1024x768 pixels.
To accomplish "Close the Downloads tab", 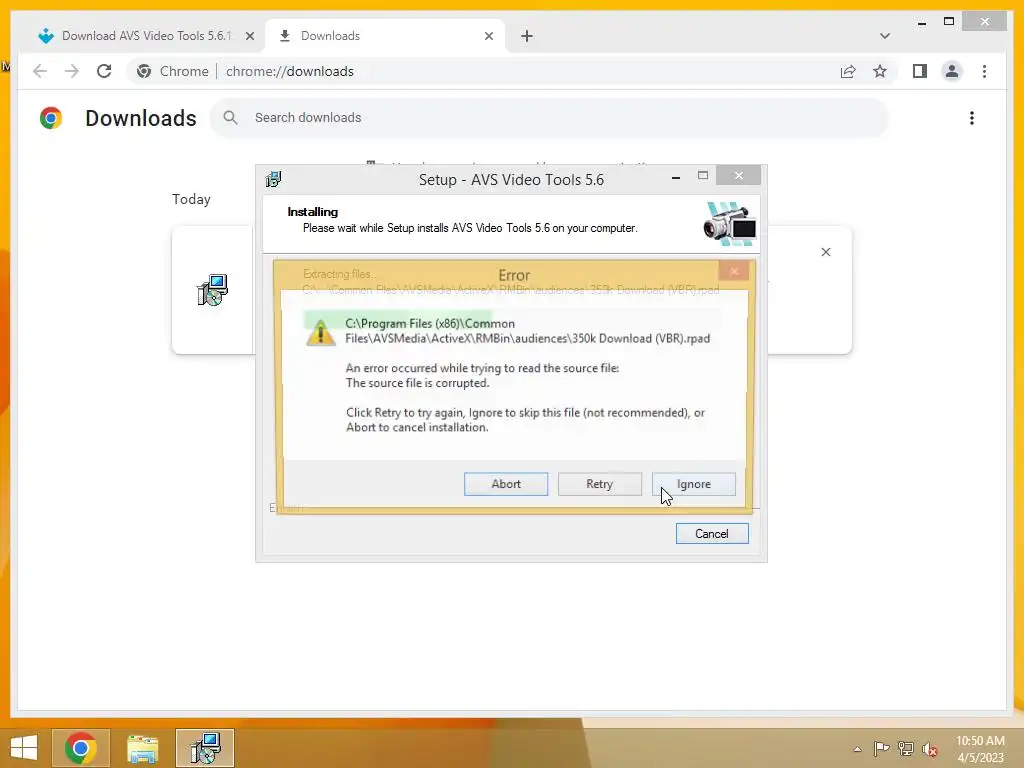I will (x=488, y=37).
